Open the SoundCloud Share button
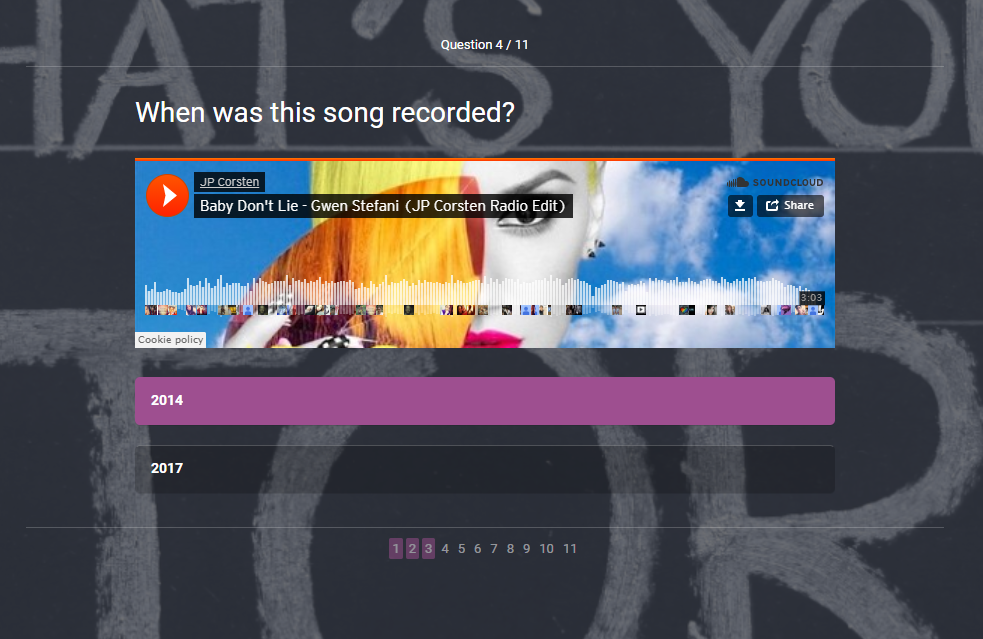This screenshot has height=639, width=983. tap(790, 206)
